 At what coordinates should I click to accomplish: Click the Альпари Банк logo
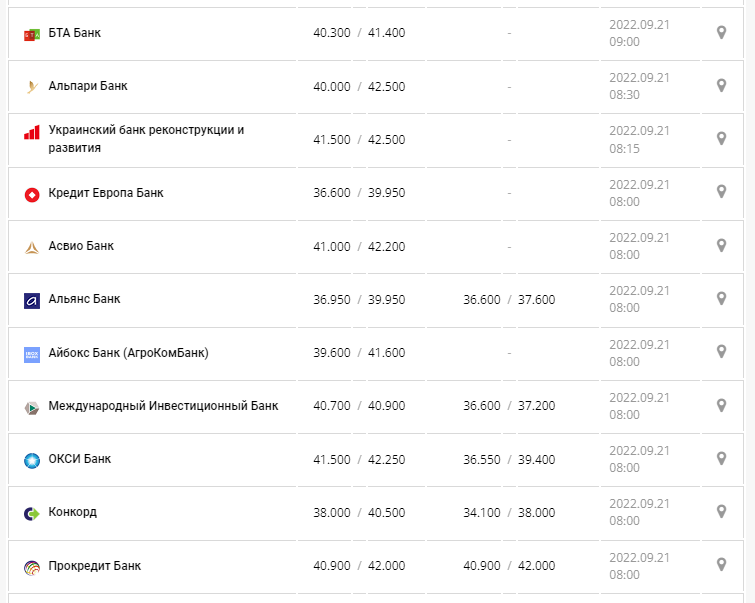31,87
